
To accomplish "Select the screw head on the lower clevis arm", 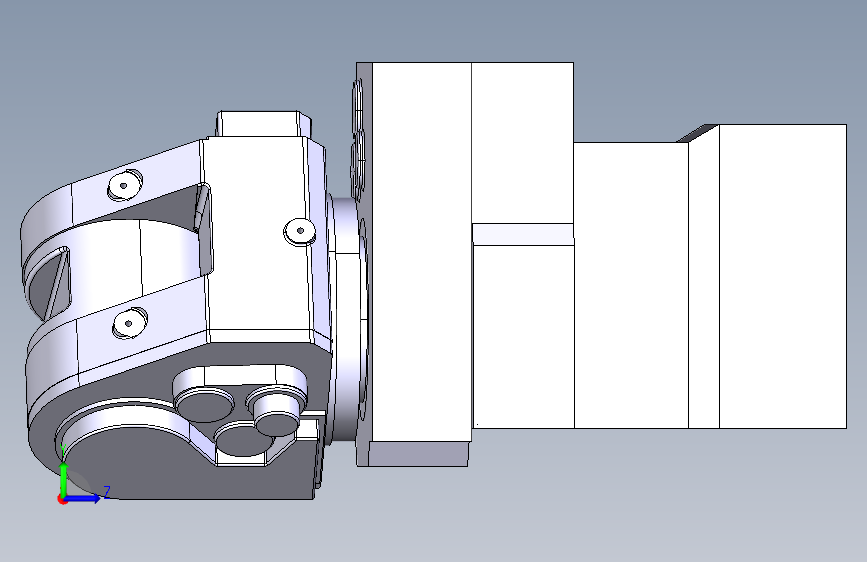I will tap(129, 322).
